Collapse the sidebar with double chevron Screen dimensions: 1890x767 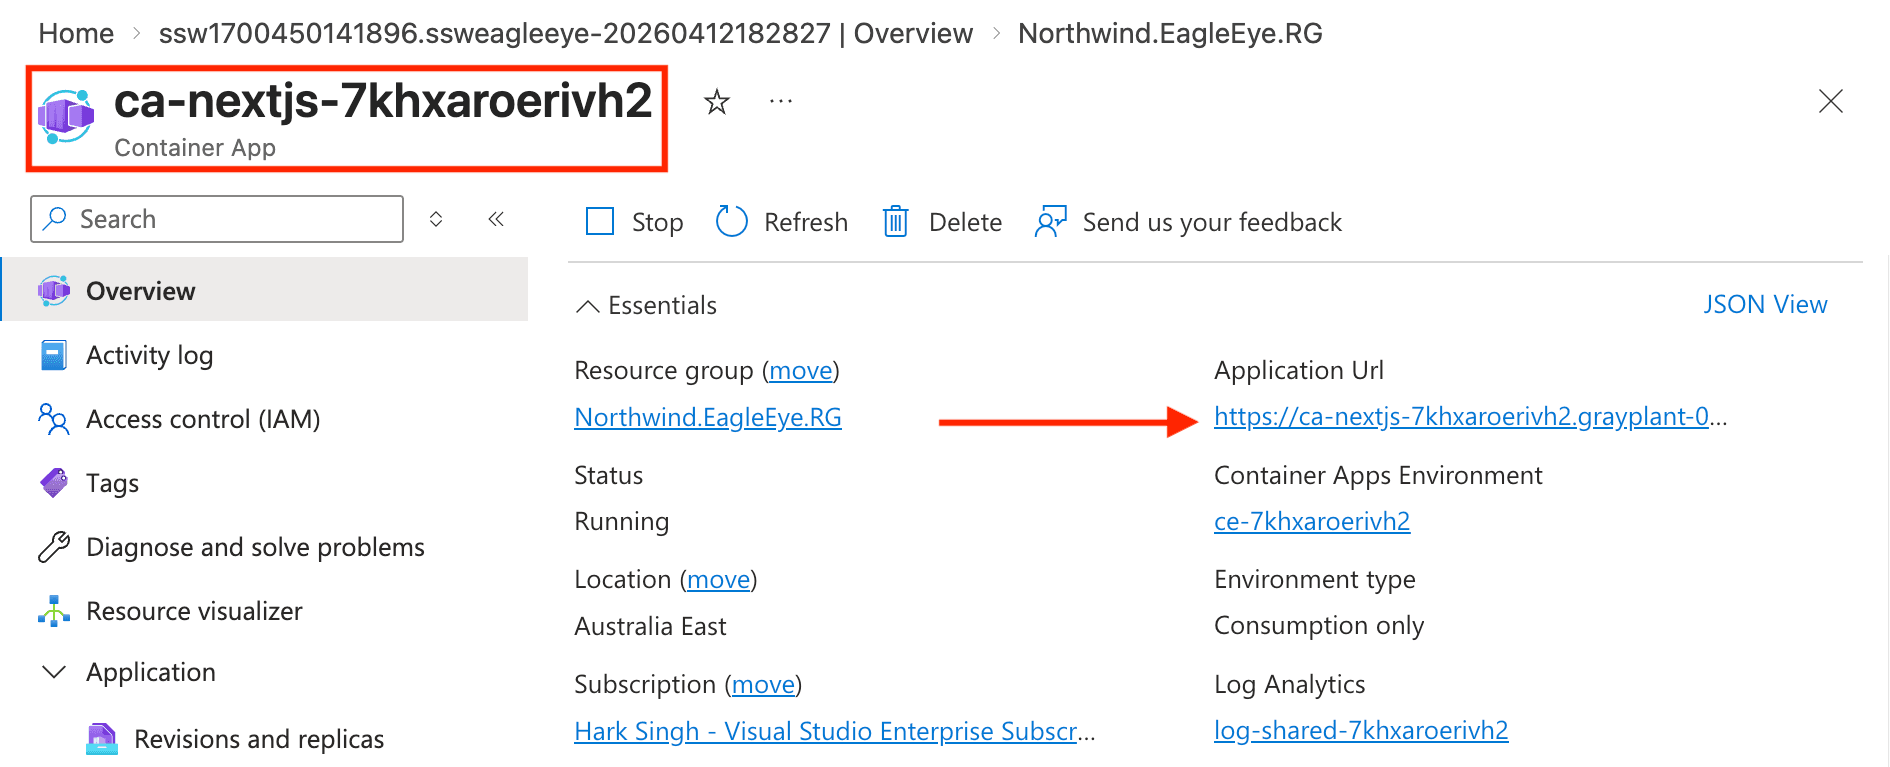coord(496,219)
